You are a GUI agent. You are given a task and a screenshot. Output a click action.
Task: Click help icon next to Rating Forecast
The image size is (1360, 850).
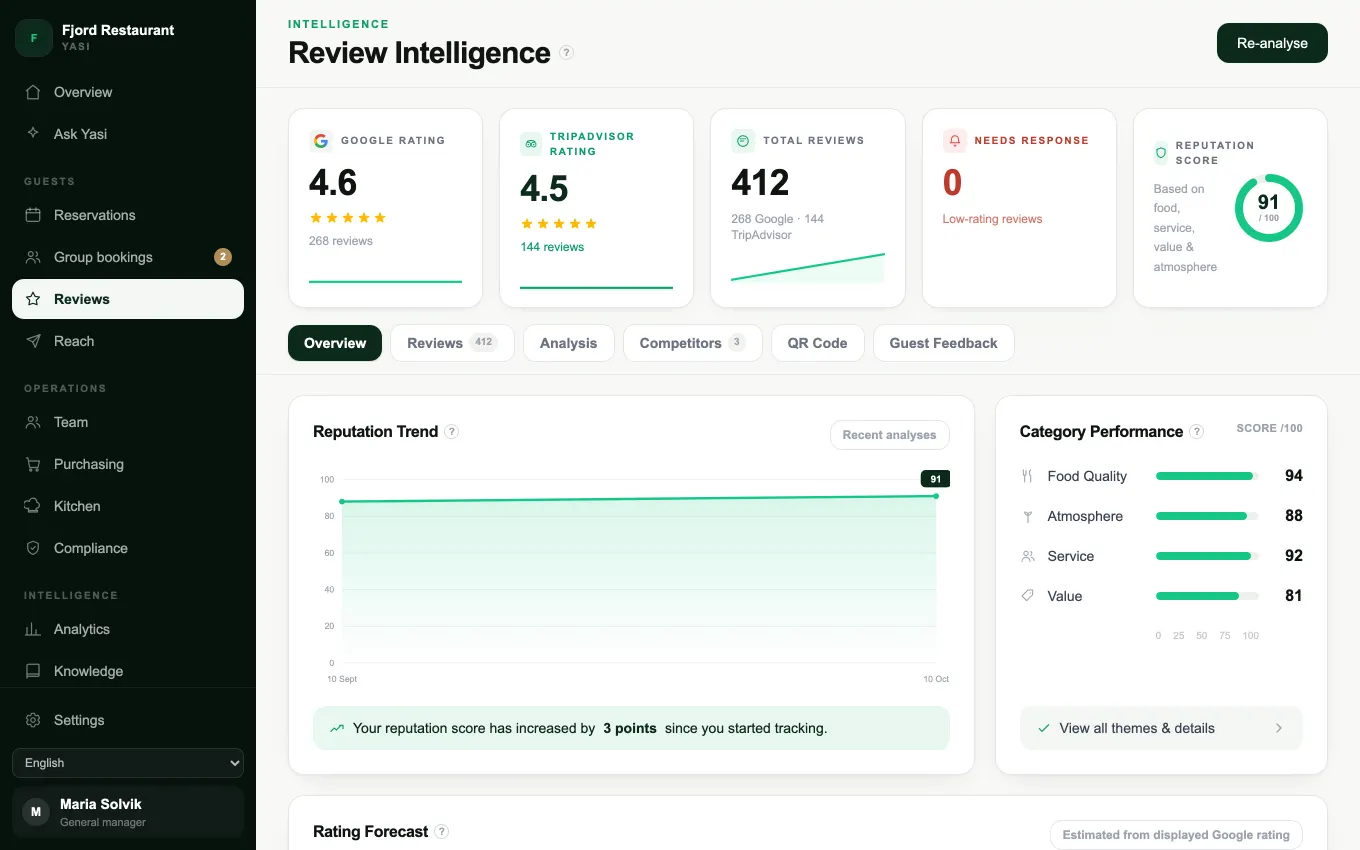442,832
